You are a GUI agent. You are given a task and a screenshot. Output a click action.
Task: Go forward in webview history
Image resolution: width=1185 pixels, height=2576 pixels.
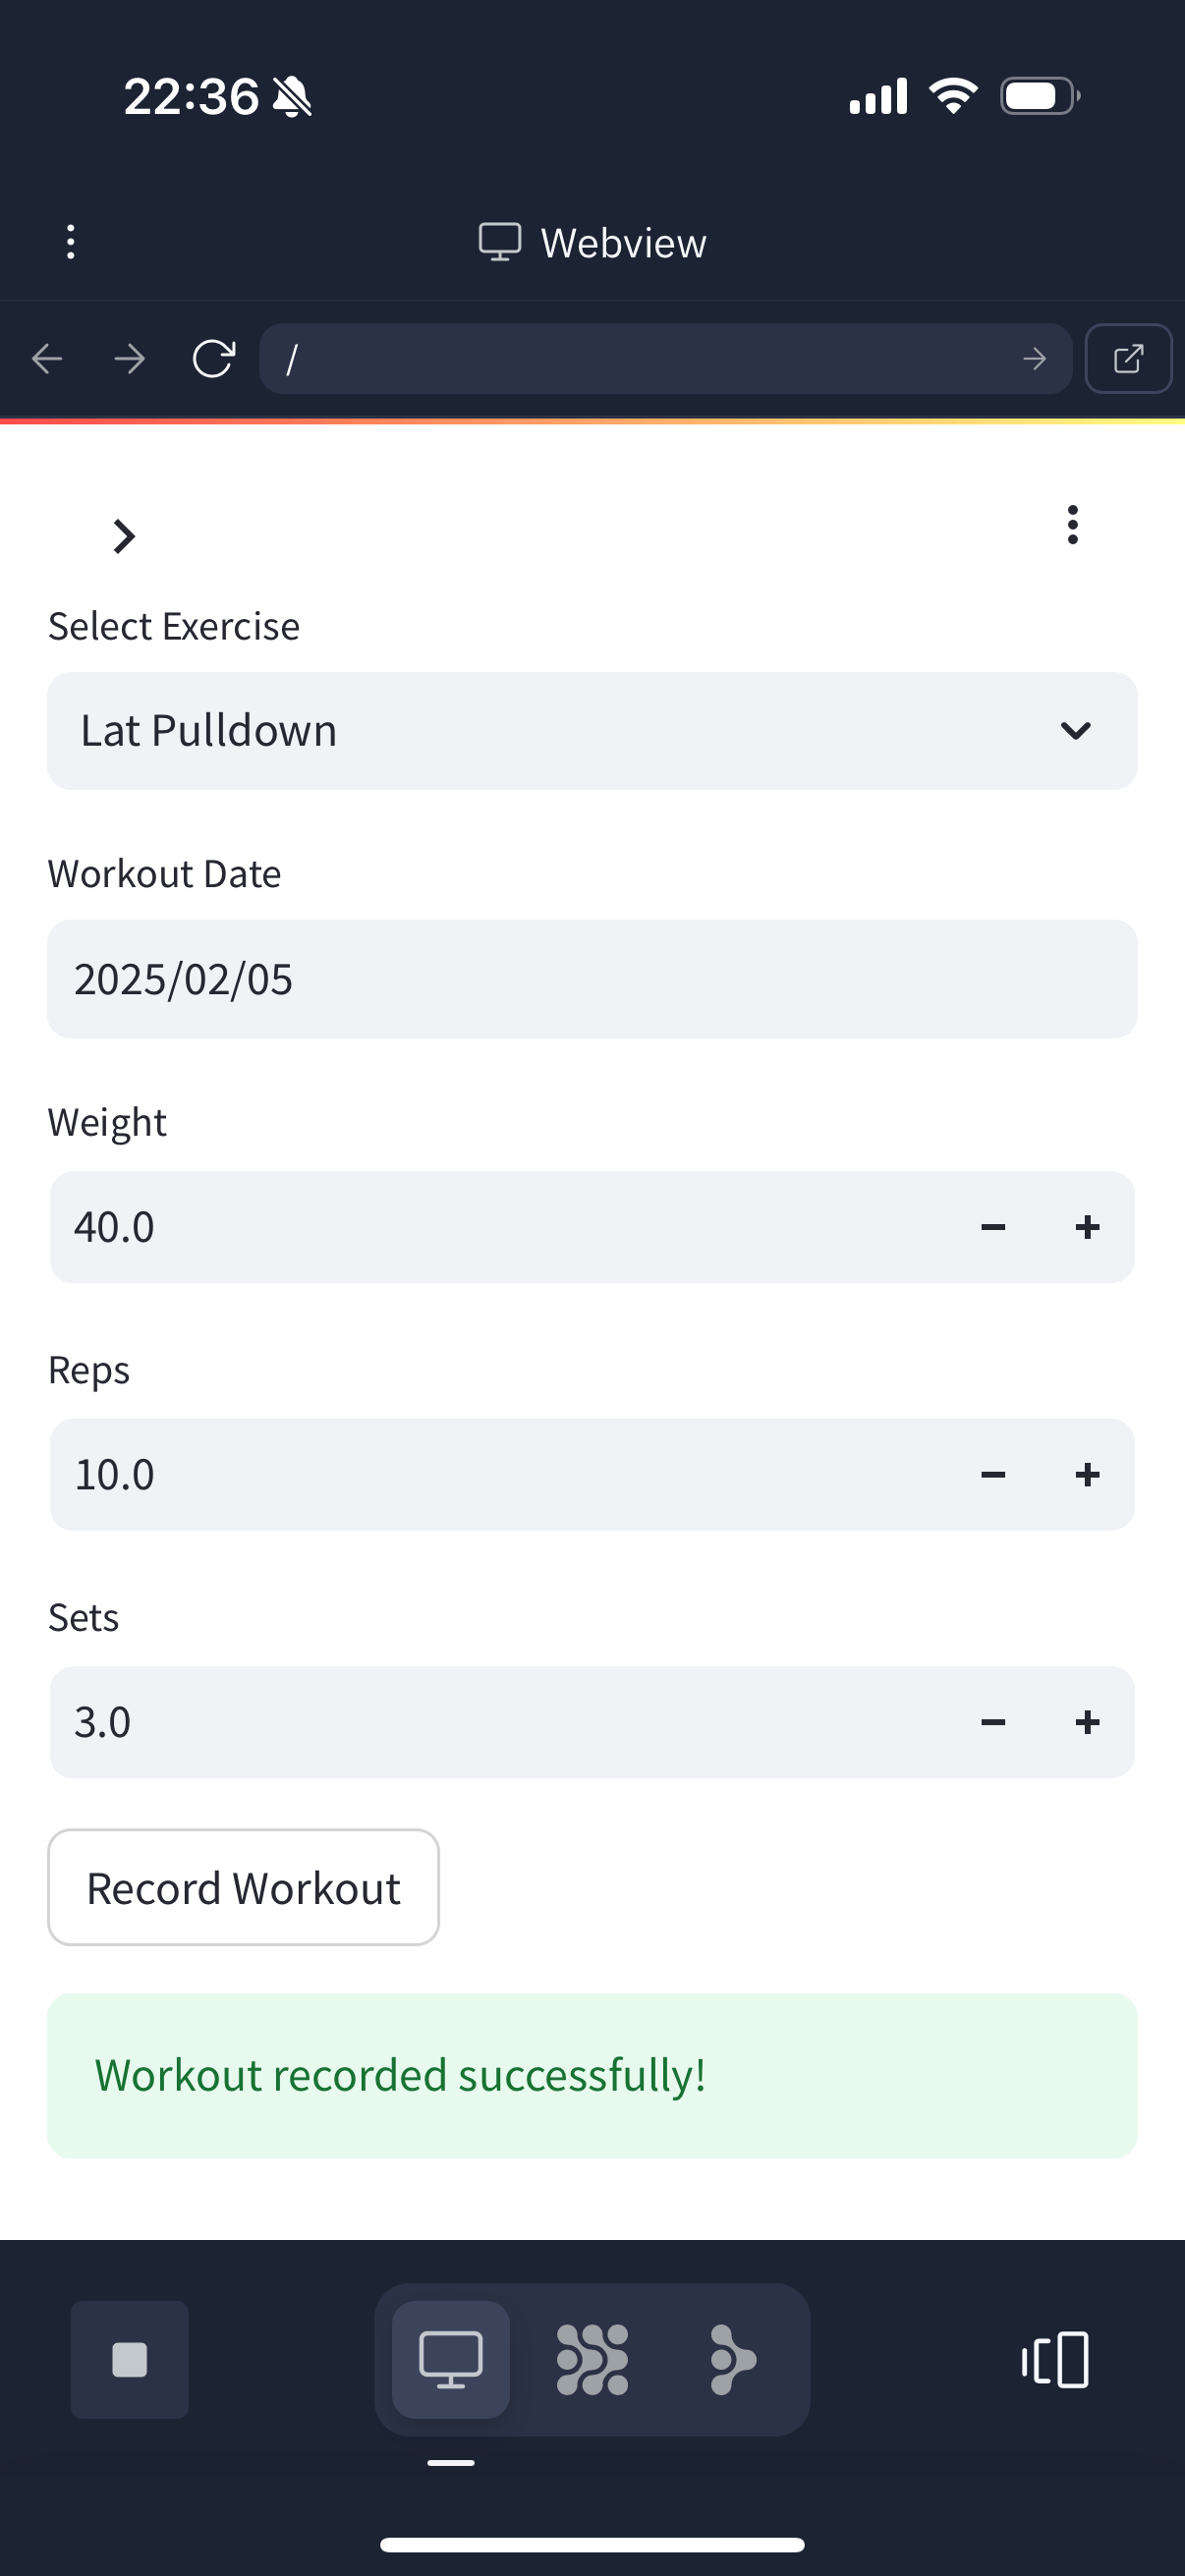(130, 358)
